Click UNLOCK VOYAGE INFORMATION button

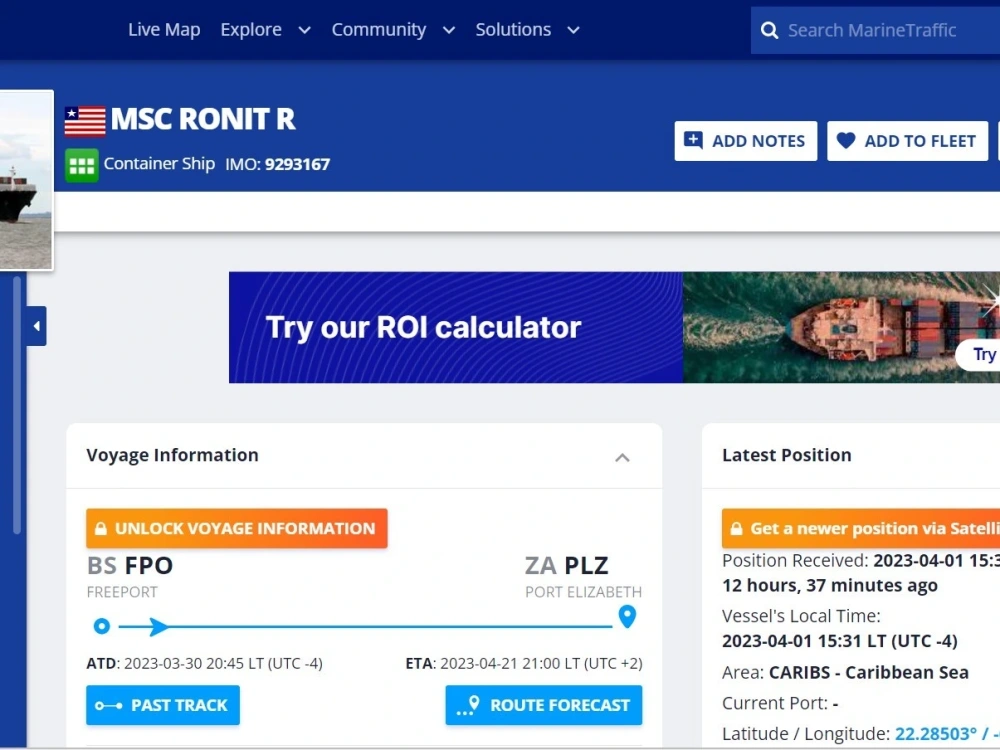point(237,528)
